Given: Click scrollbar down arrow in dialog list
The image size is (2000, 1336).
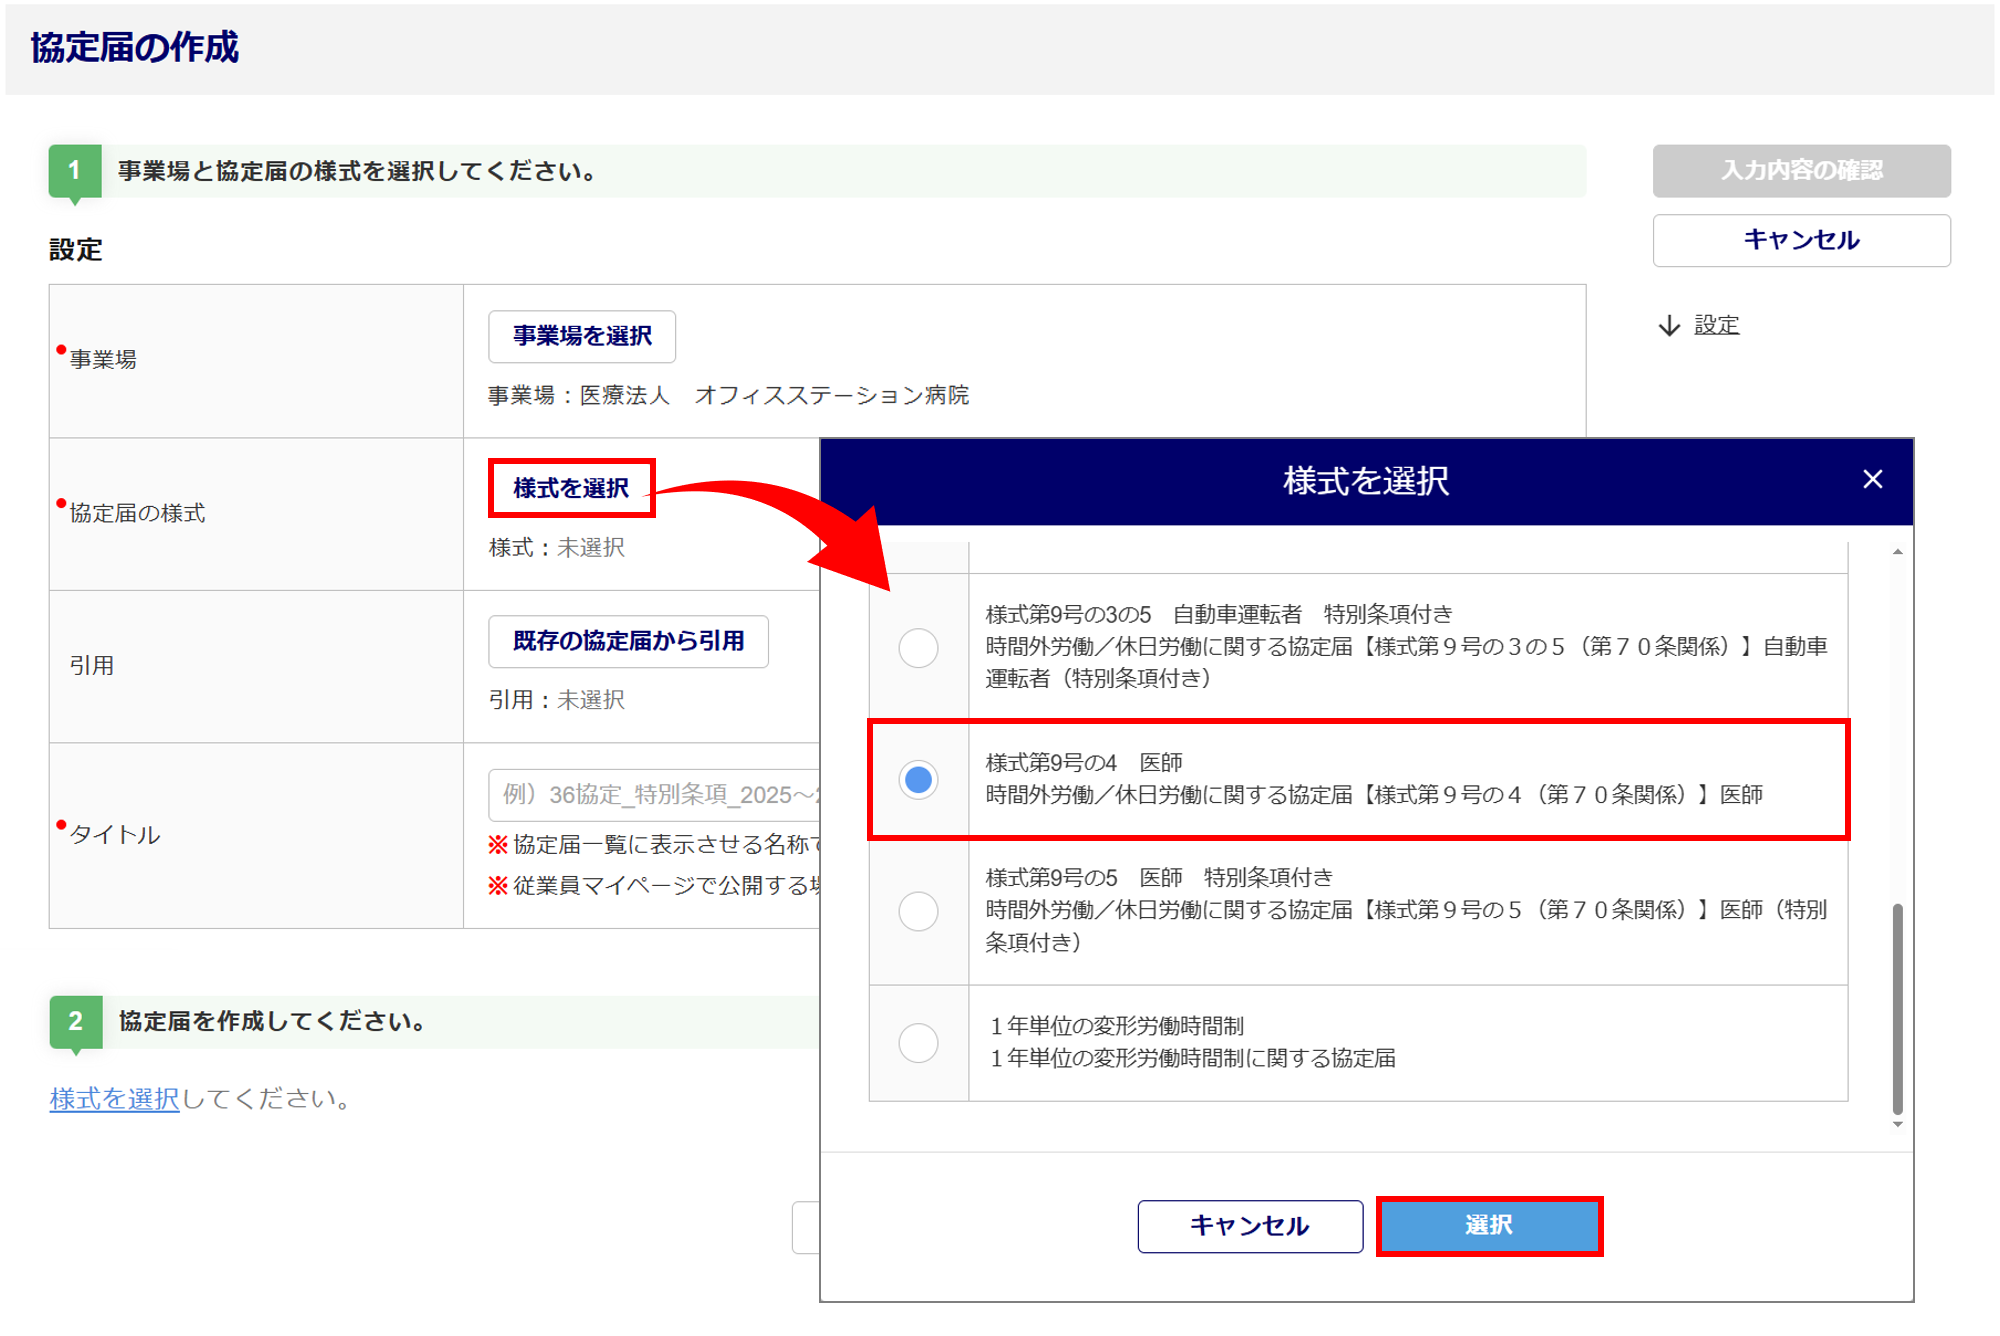Looking at the screenshot, I should (x=1897, y=1125).
